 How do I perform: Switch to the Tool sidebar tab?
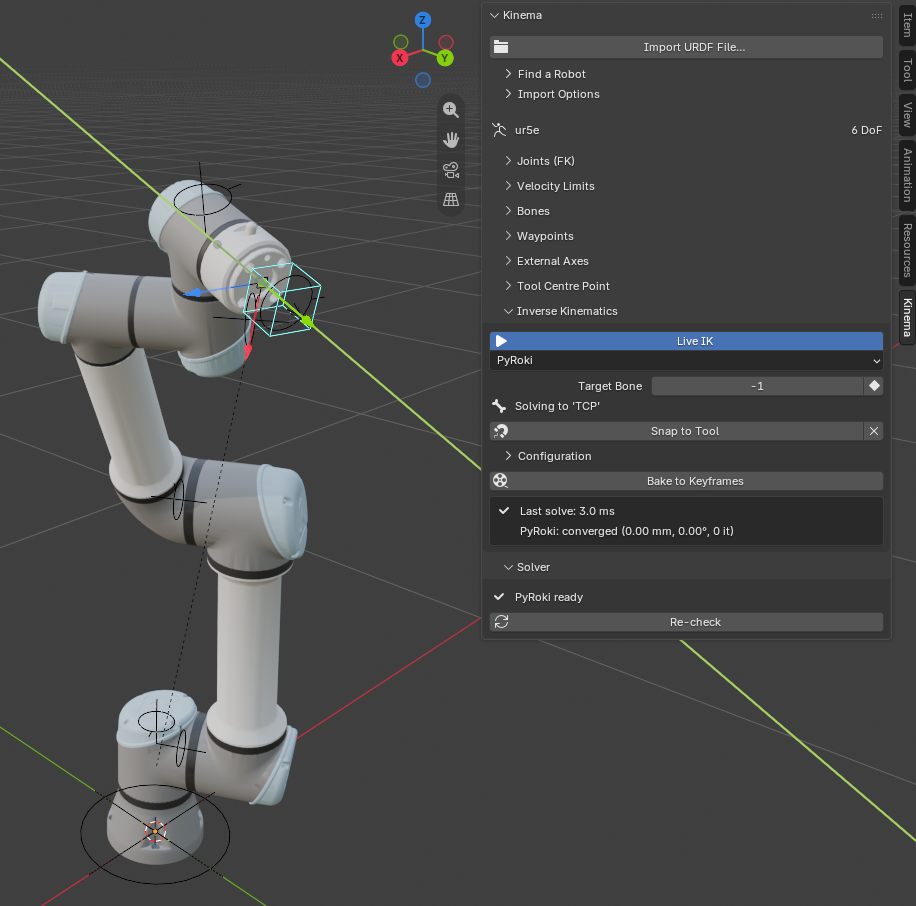(907, 70)
